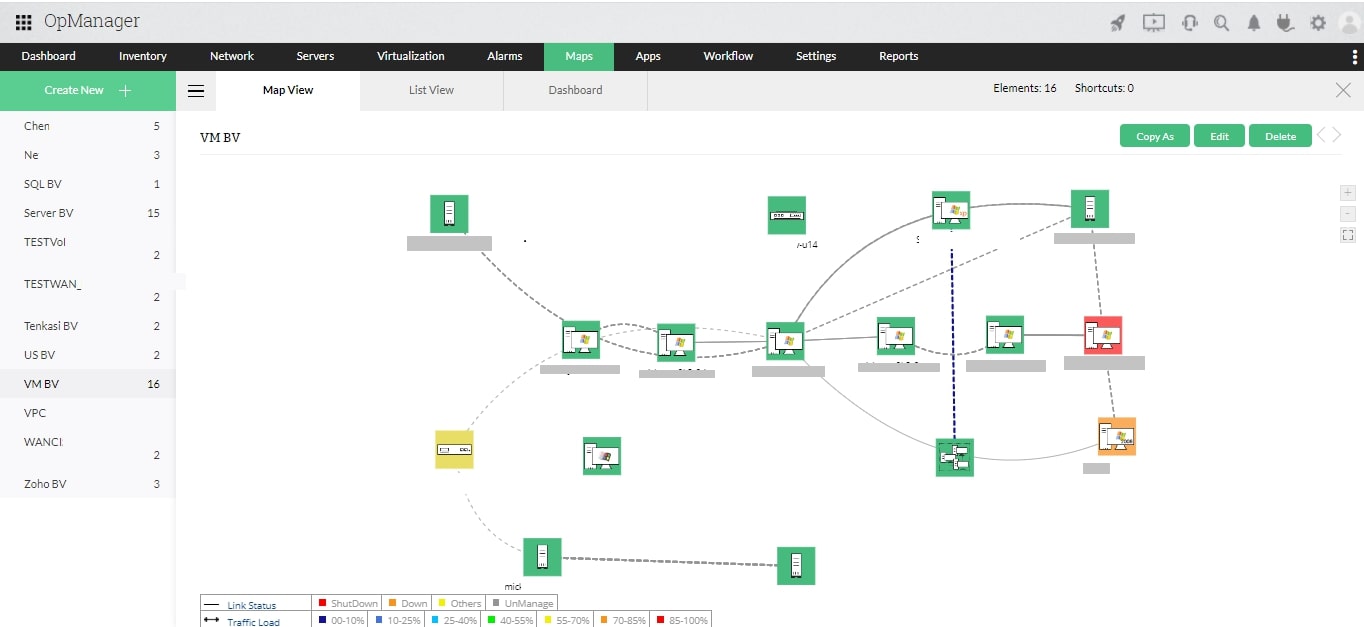
Task: Open the Virtualization menu item
Action: point(410,56)
